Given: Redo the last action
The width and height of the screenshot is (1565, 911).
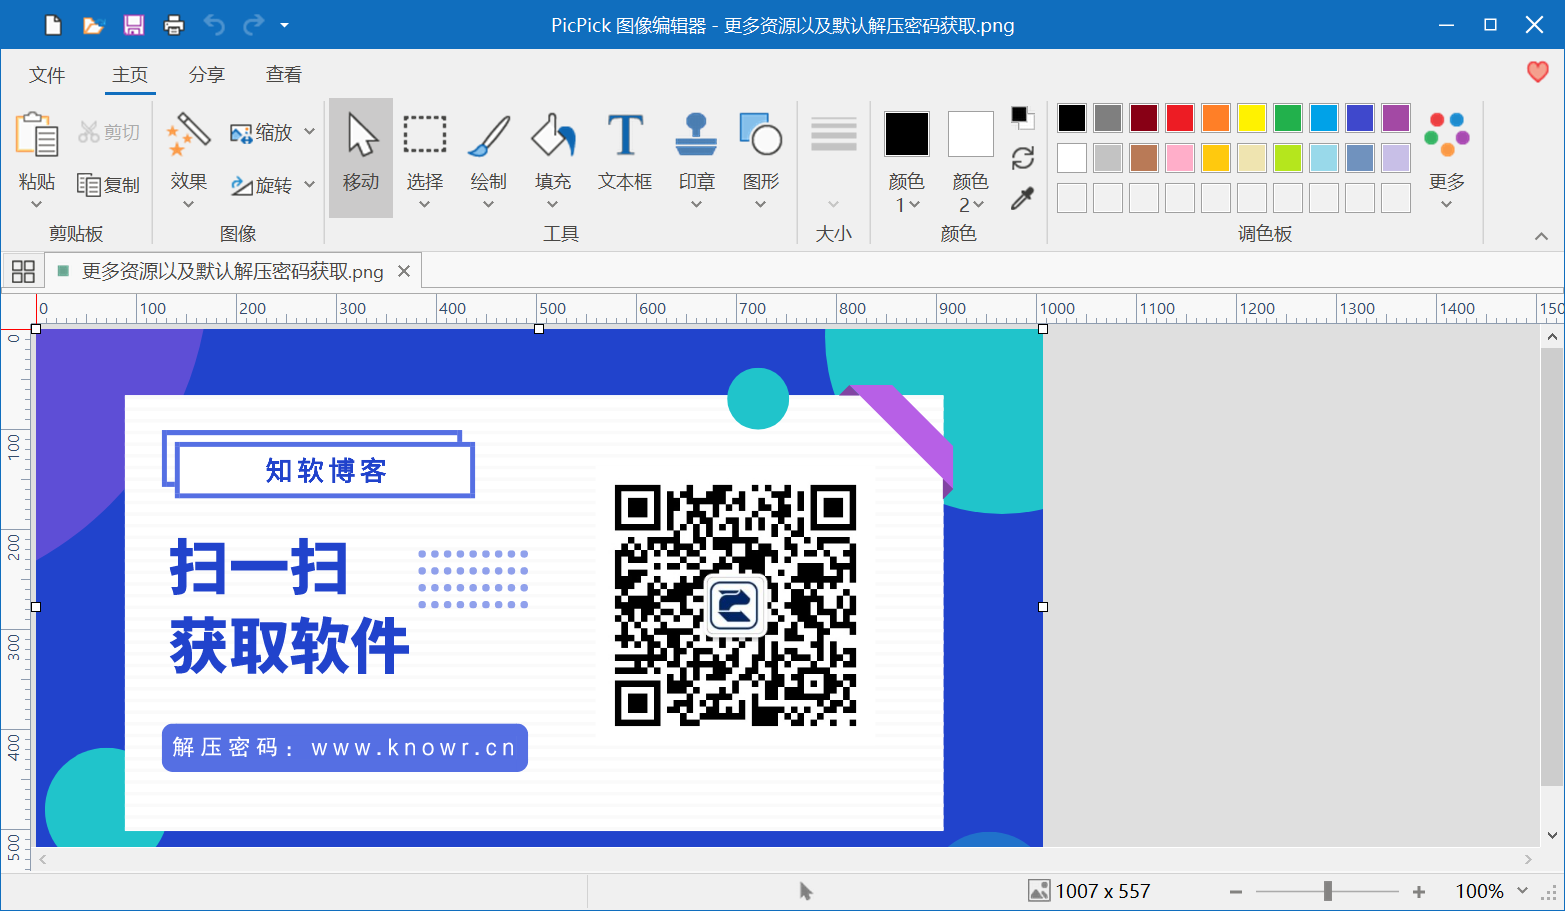Looking at the screenshot, I should click(x=254, y=25).
